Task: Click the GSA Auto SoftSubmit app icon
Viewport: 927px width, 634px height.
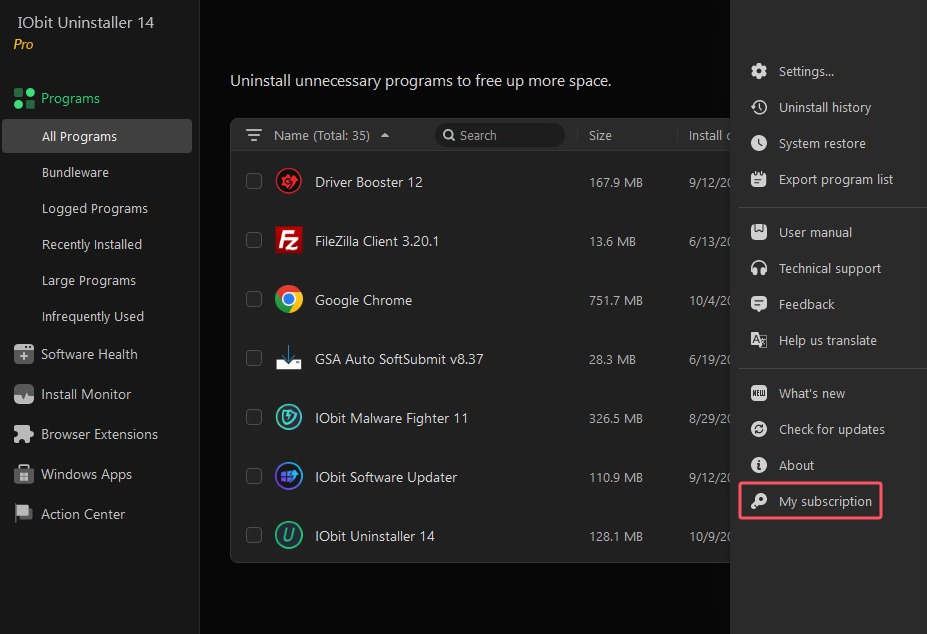Action: pos(289,358)
